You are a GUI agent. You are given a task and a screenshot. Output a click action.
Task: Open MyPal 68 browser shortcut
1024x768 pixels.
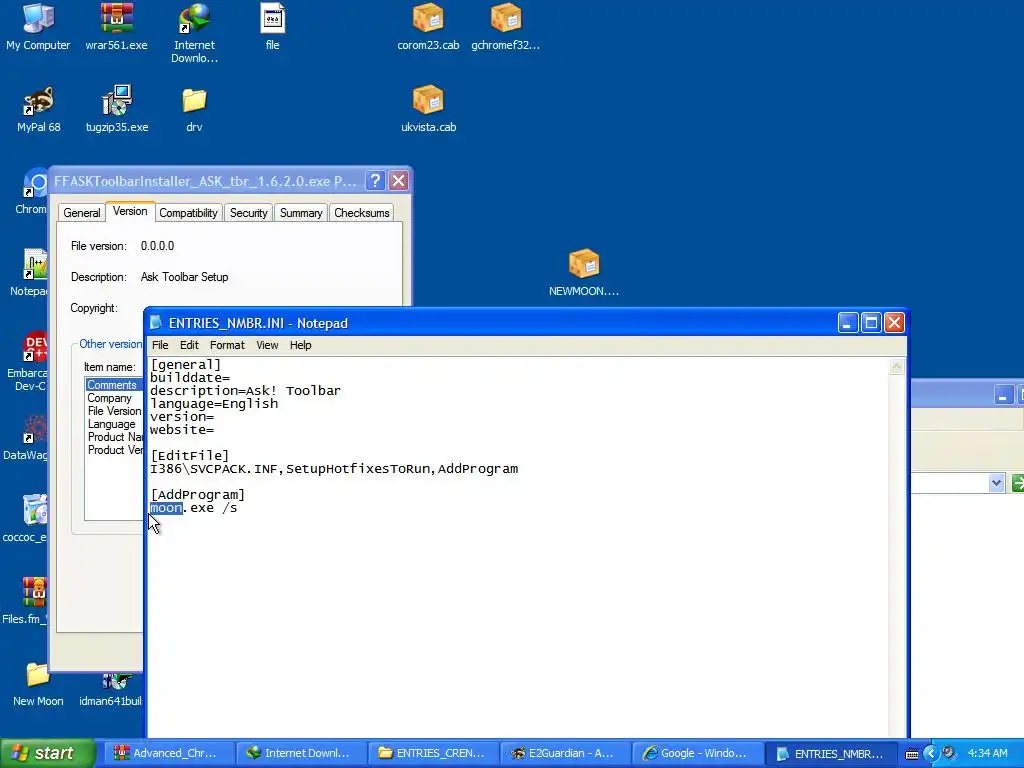pos(39,109)
